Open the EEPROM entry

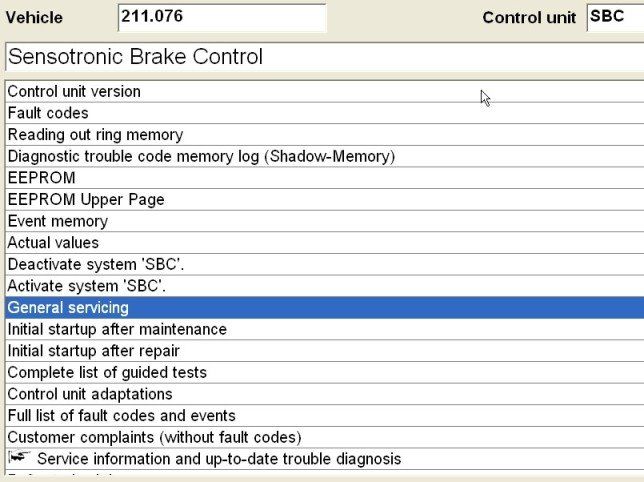(x=41, y=178)
